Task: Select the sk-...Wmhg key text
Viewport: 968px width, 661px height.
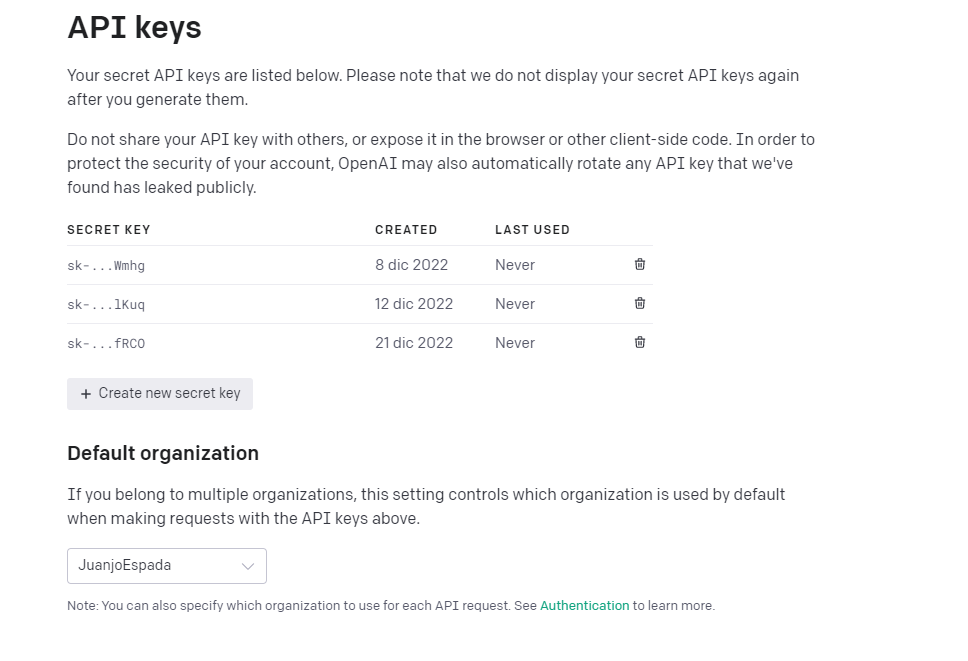Action: [x=106, y=266]
